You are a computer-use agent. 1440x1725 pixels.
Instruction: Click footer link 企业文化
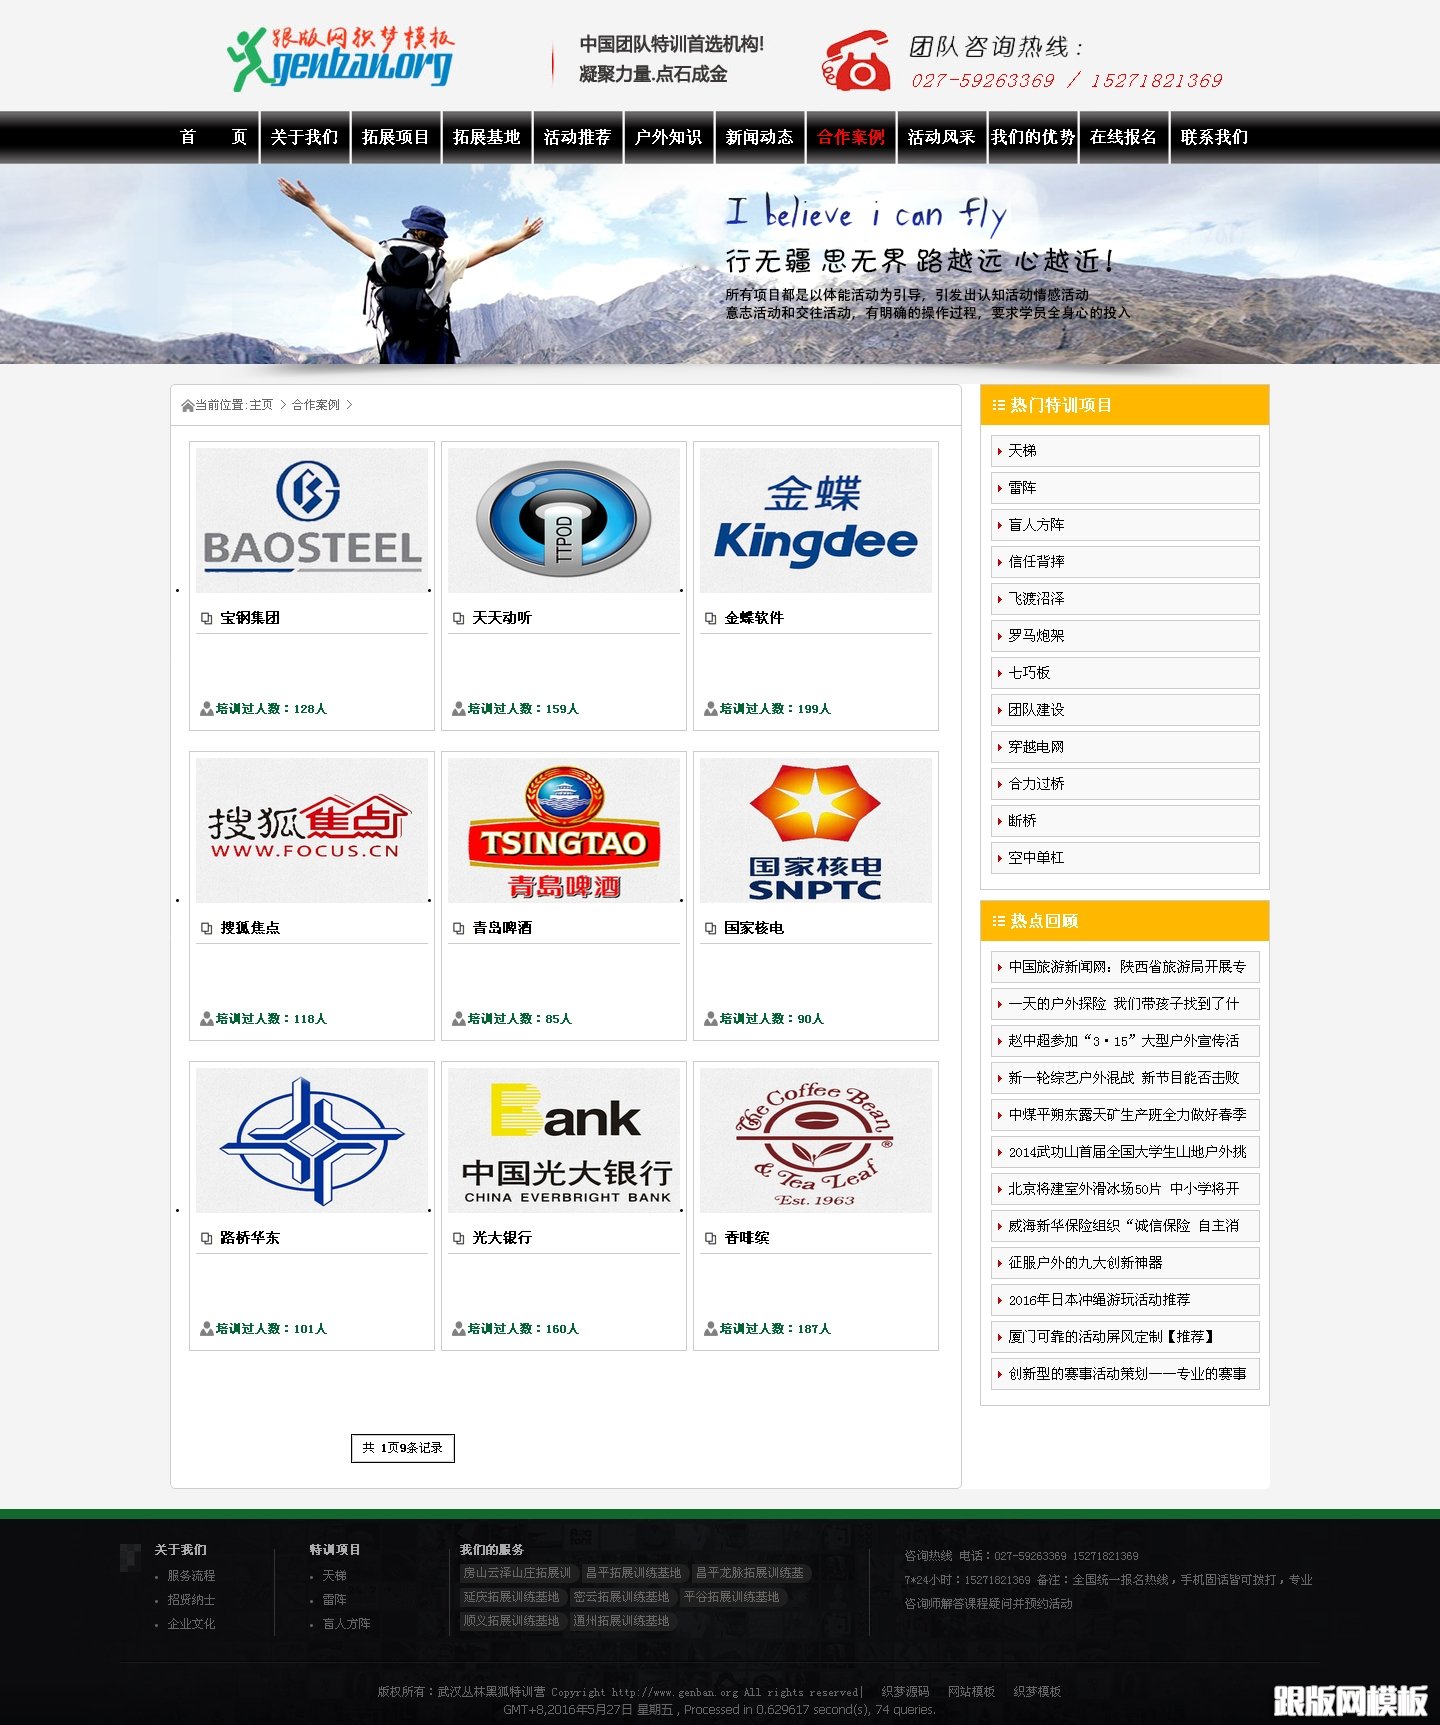191,1624
